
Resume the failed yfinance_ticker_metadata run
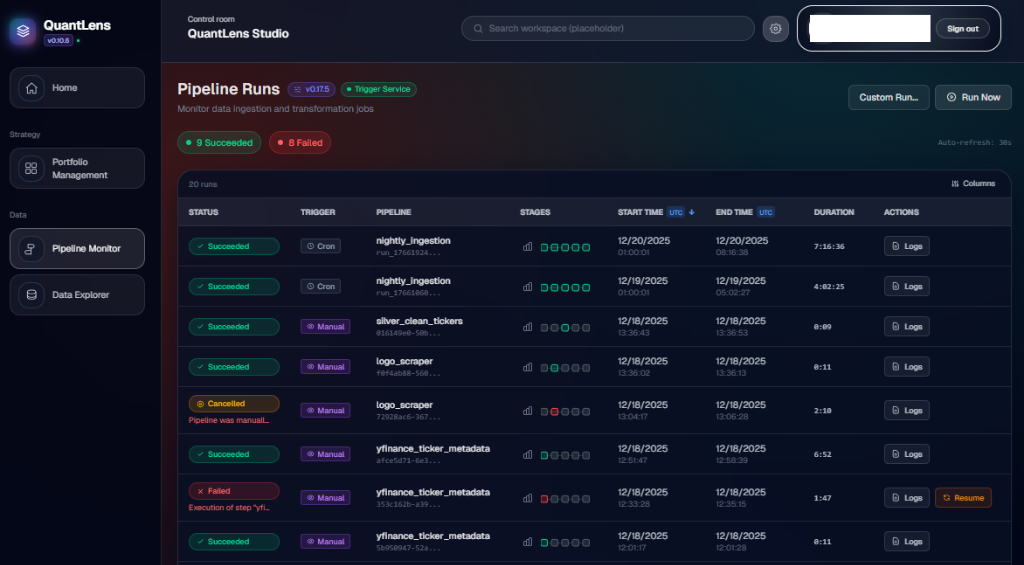click(963, 498)
